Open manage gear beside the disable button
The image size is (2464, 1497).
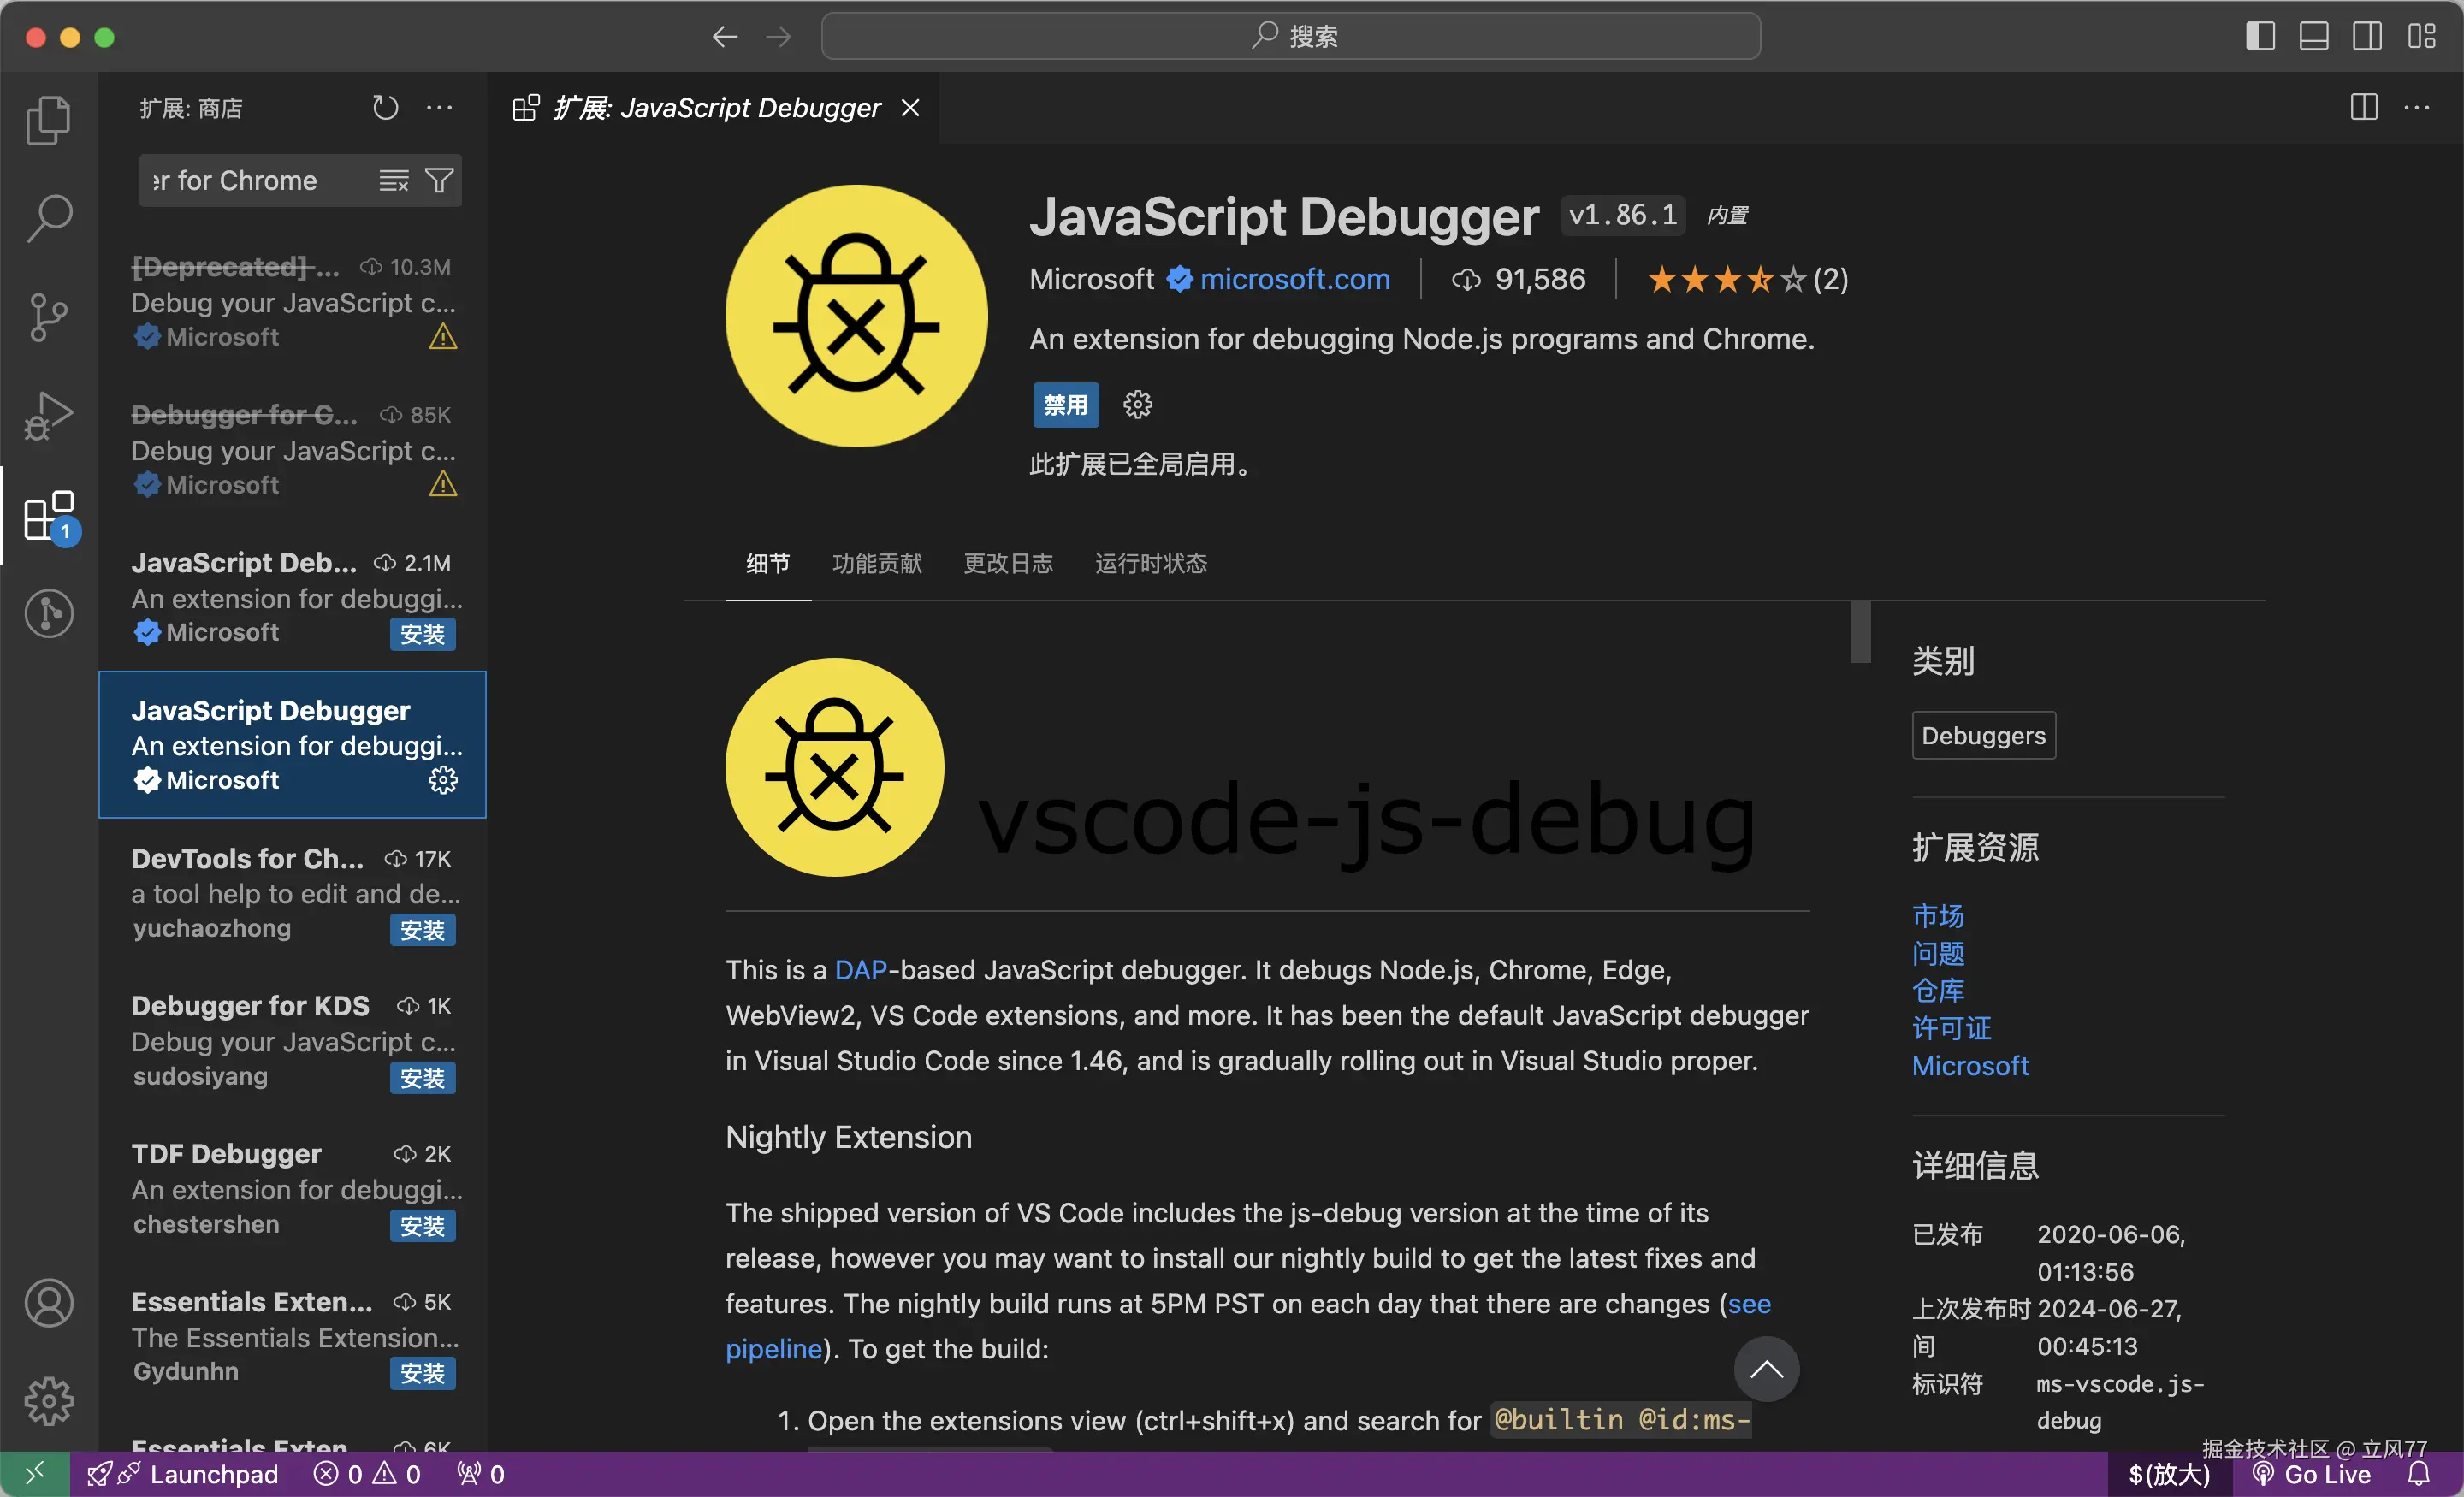(1137, 404)
